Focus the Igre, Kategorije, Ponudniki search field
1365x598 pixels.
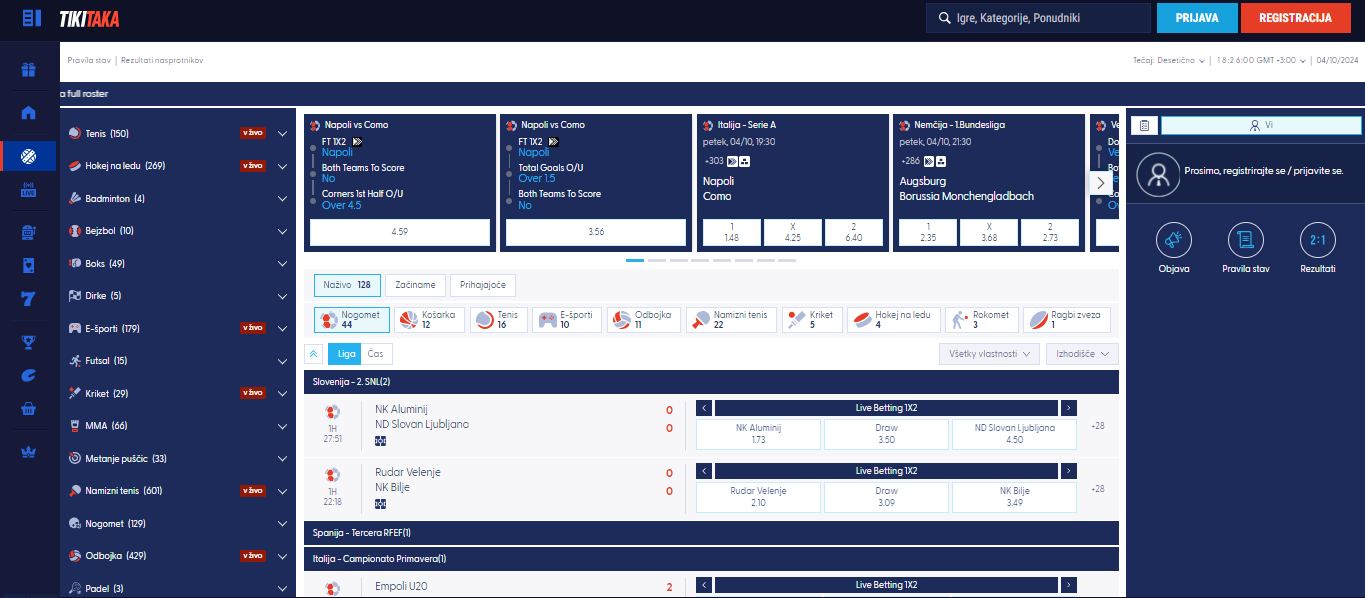[x=1038, y=18]
